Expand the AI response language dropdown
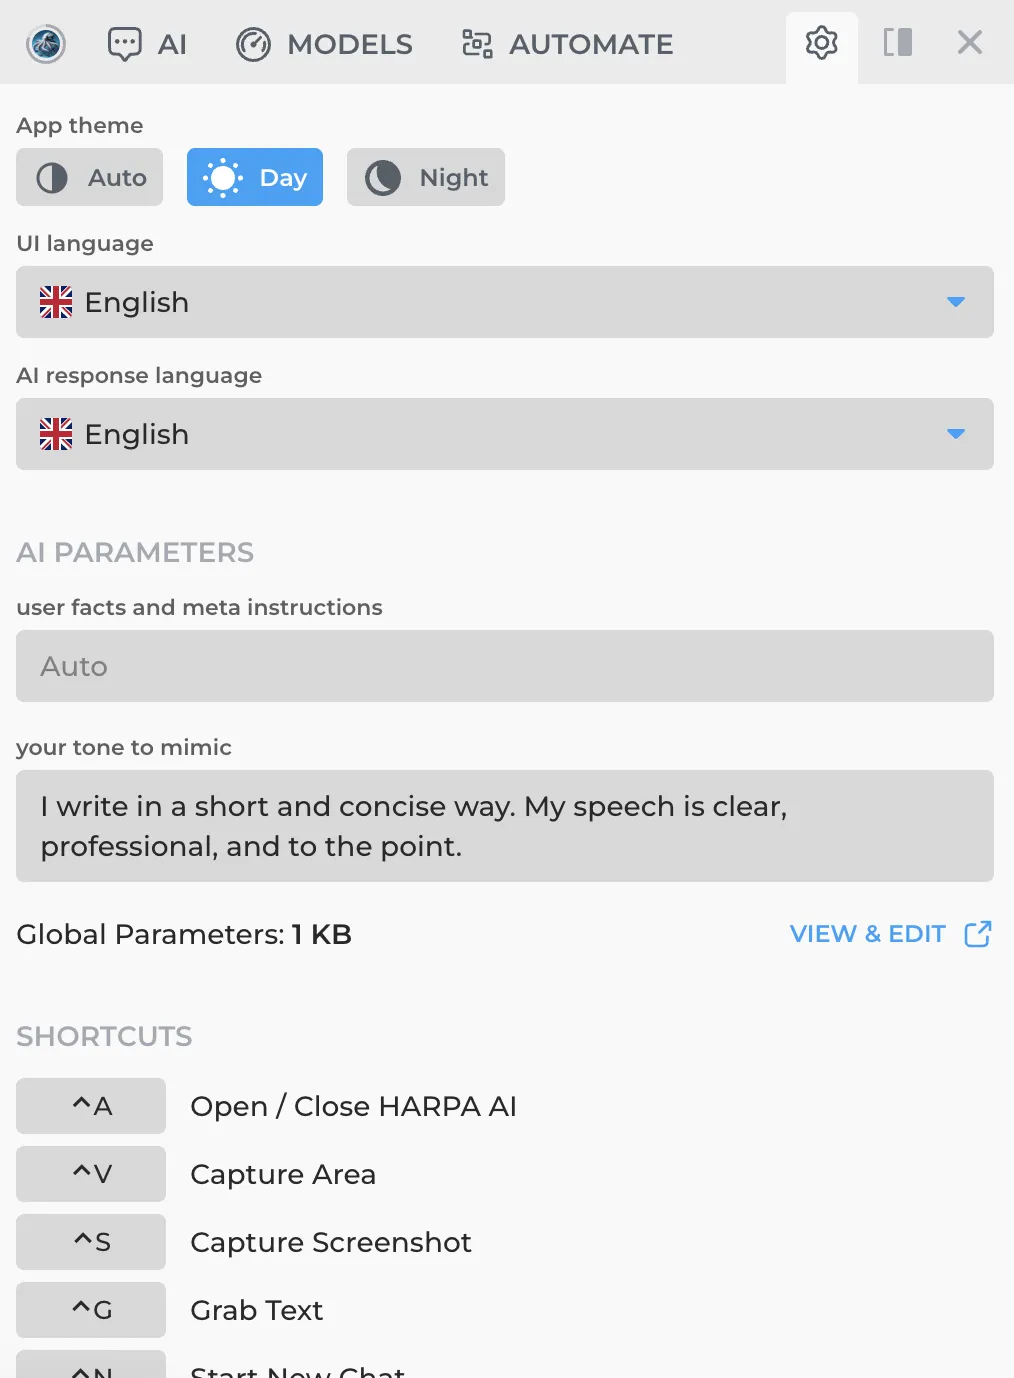1014x1378 pixels. (x=504, y=434)
